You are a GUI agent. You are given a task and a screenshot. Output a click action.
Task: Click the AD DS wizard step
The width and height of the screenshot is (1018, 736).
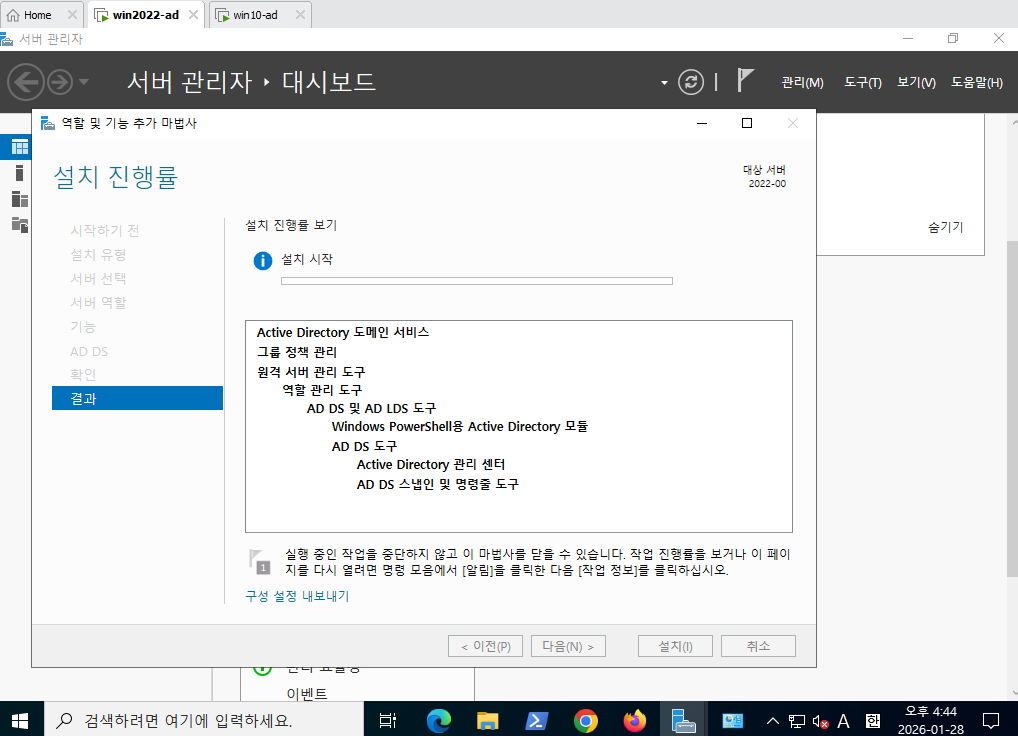[x=89, y=351]
